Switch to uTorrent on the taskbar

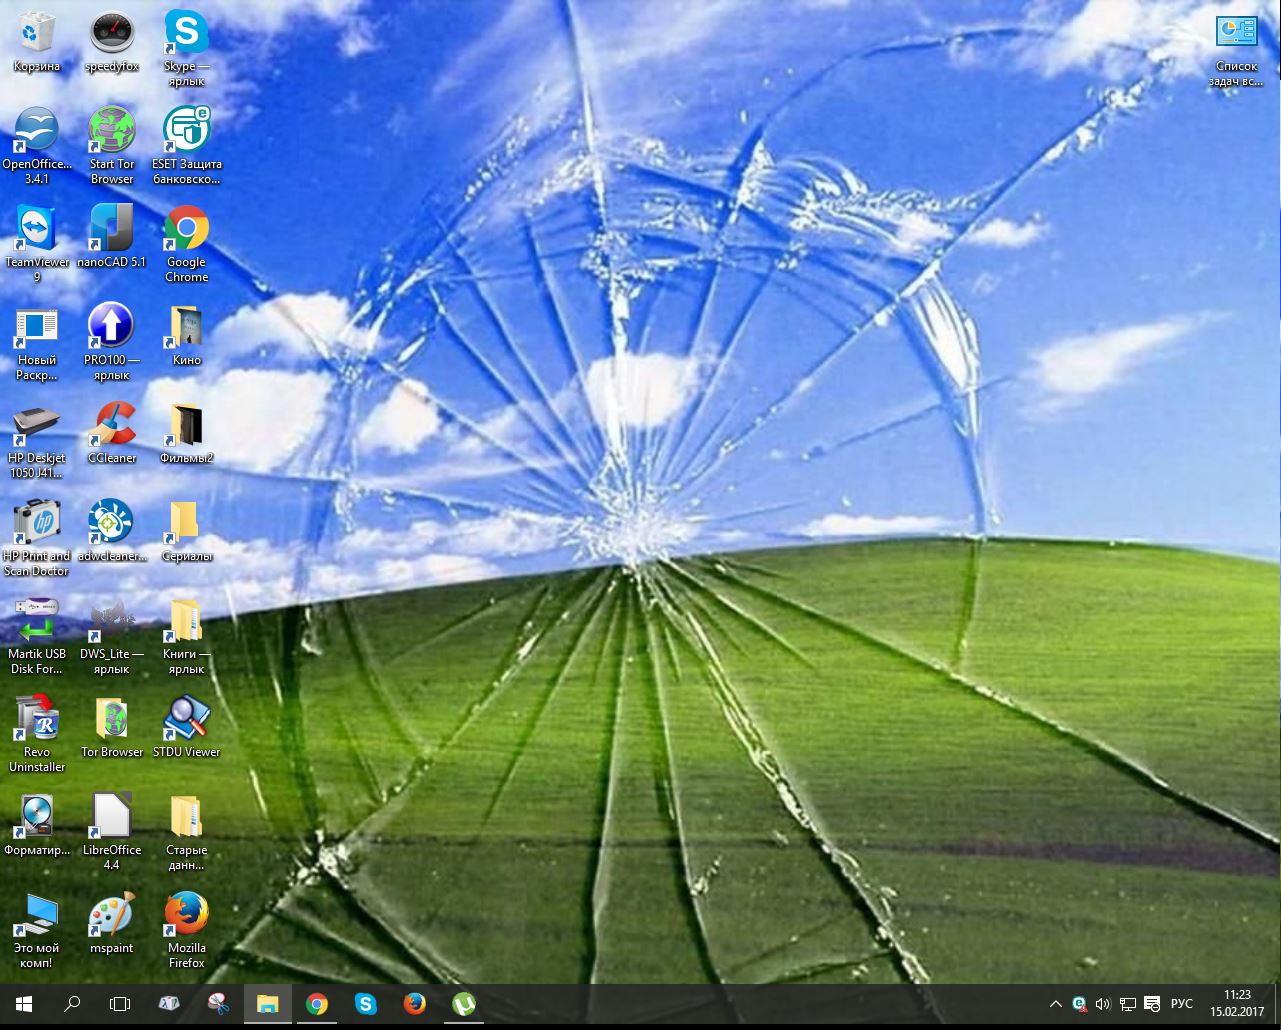463,1004
